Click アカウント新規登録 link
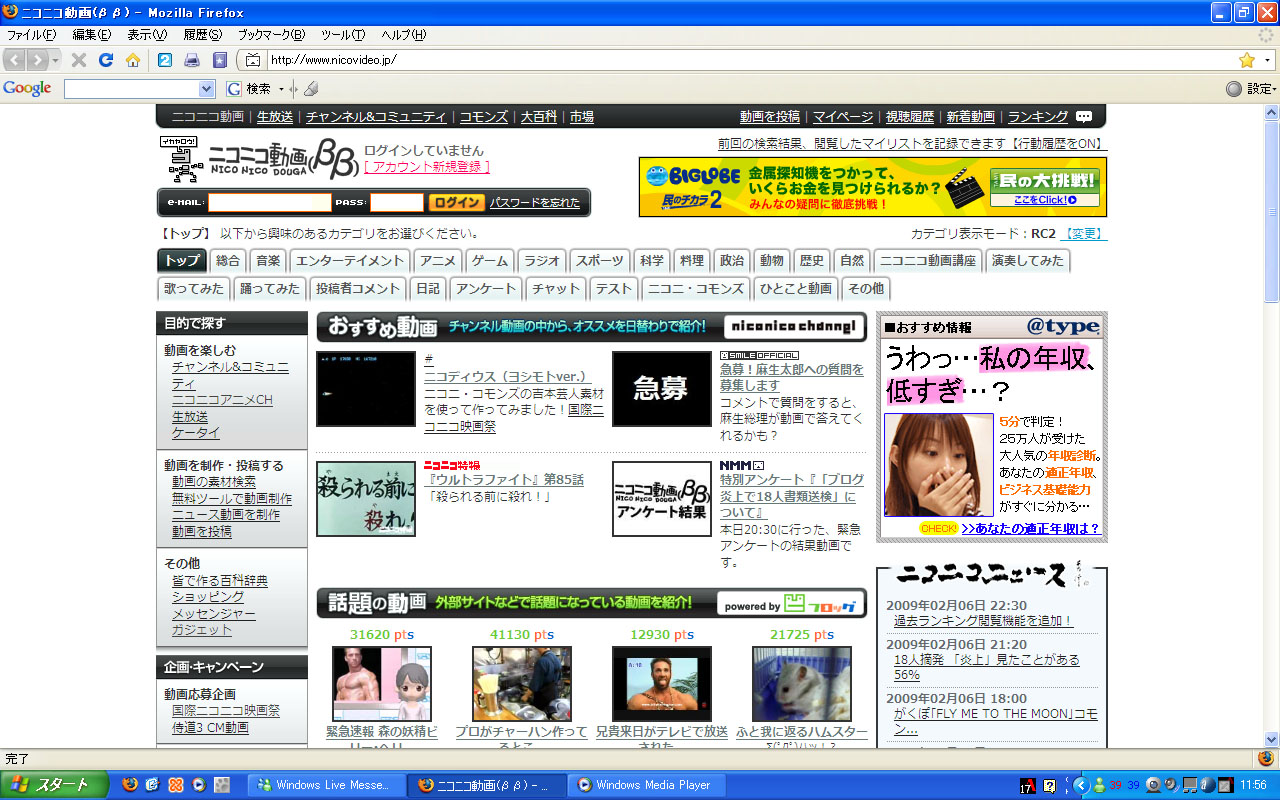Image resolution: width=1280 pixels, height=800 pixels. click(x=427, y=166)
